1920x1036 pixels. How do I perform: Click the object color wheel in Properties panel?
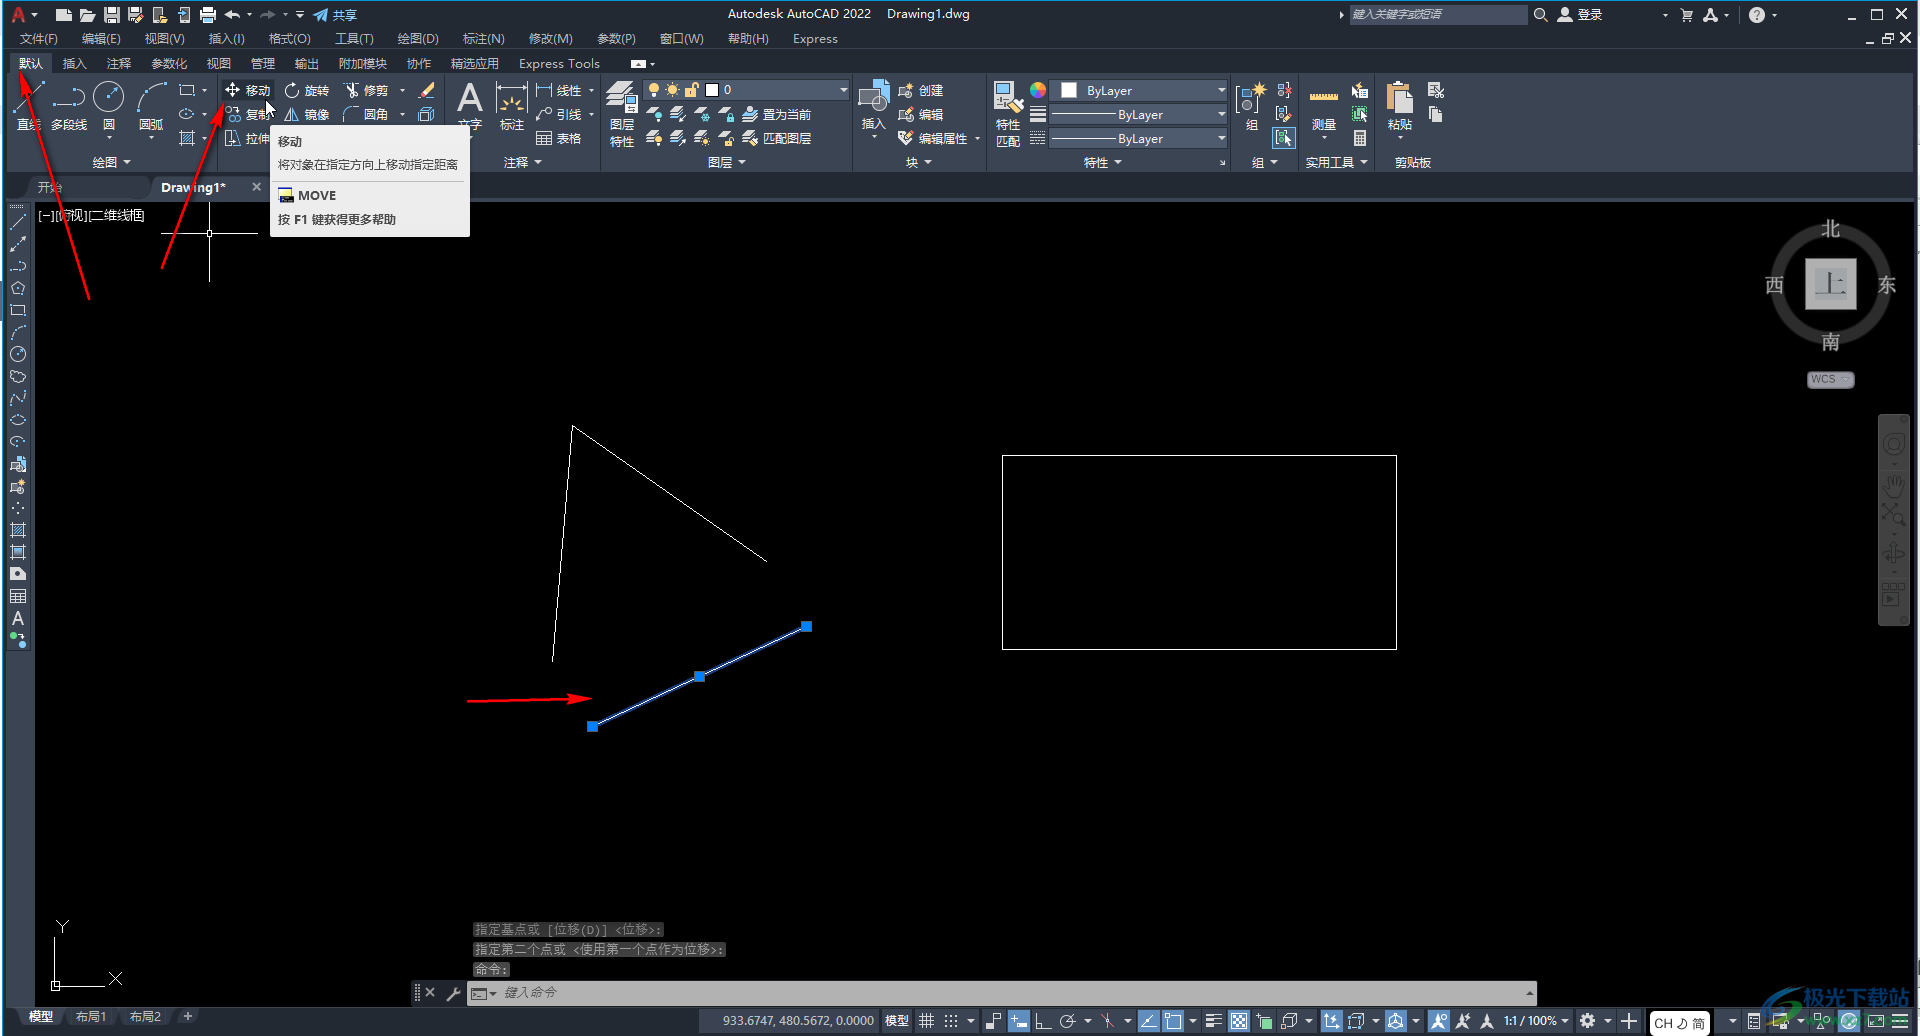click(x=1038, y=90)
